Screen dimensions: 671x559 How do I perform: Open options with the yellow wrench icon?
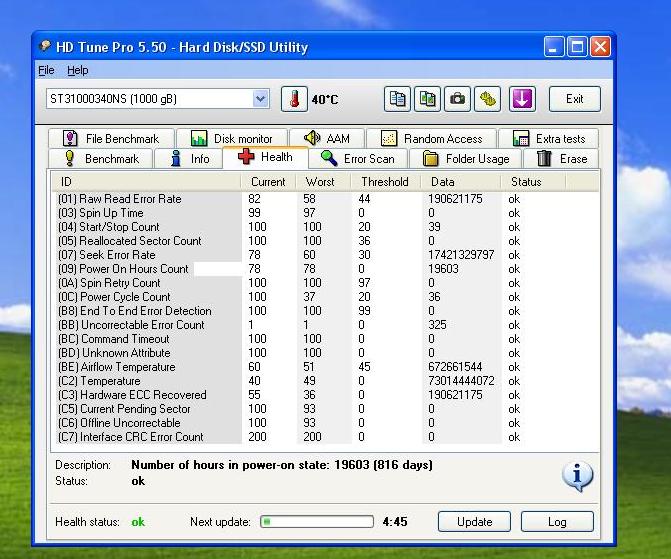pos(488,99)
